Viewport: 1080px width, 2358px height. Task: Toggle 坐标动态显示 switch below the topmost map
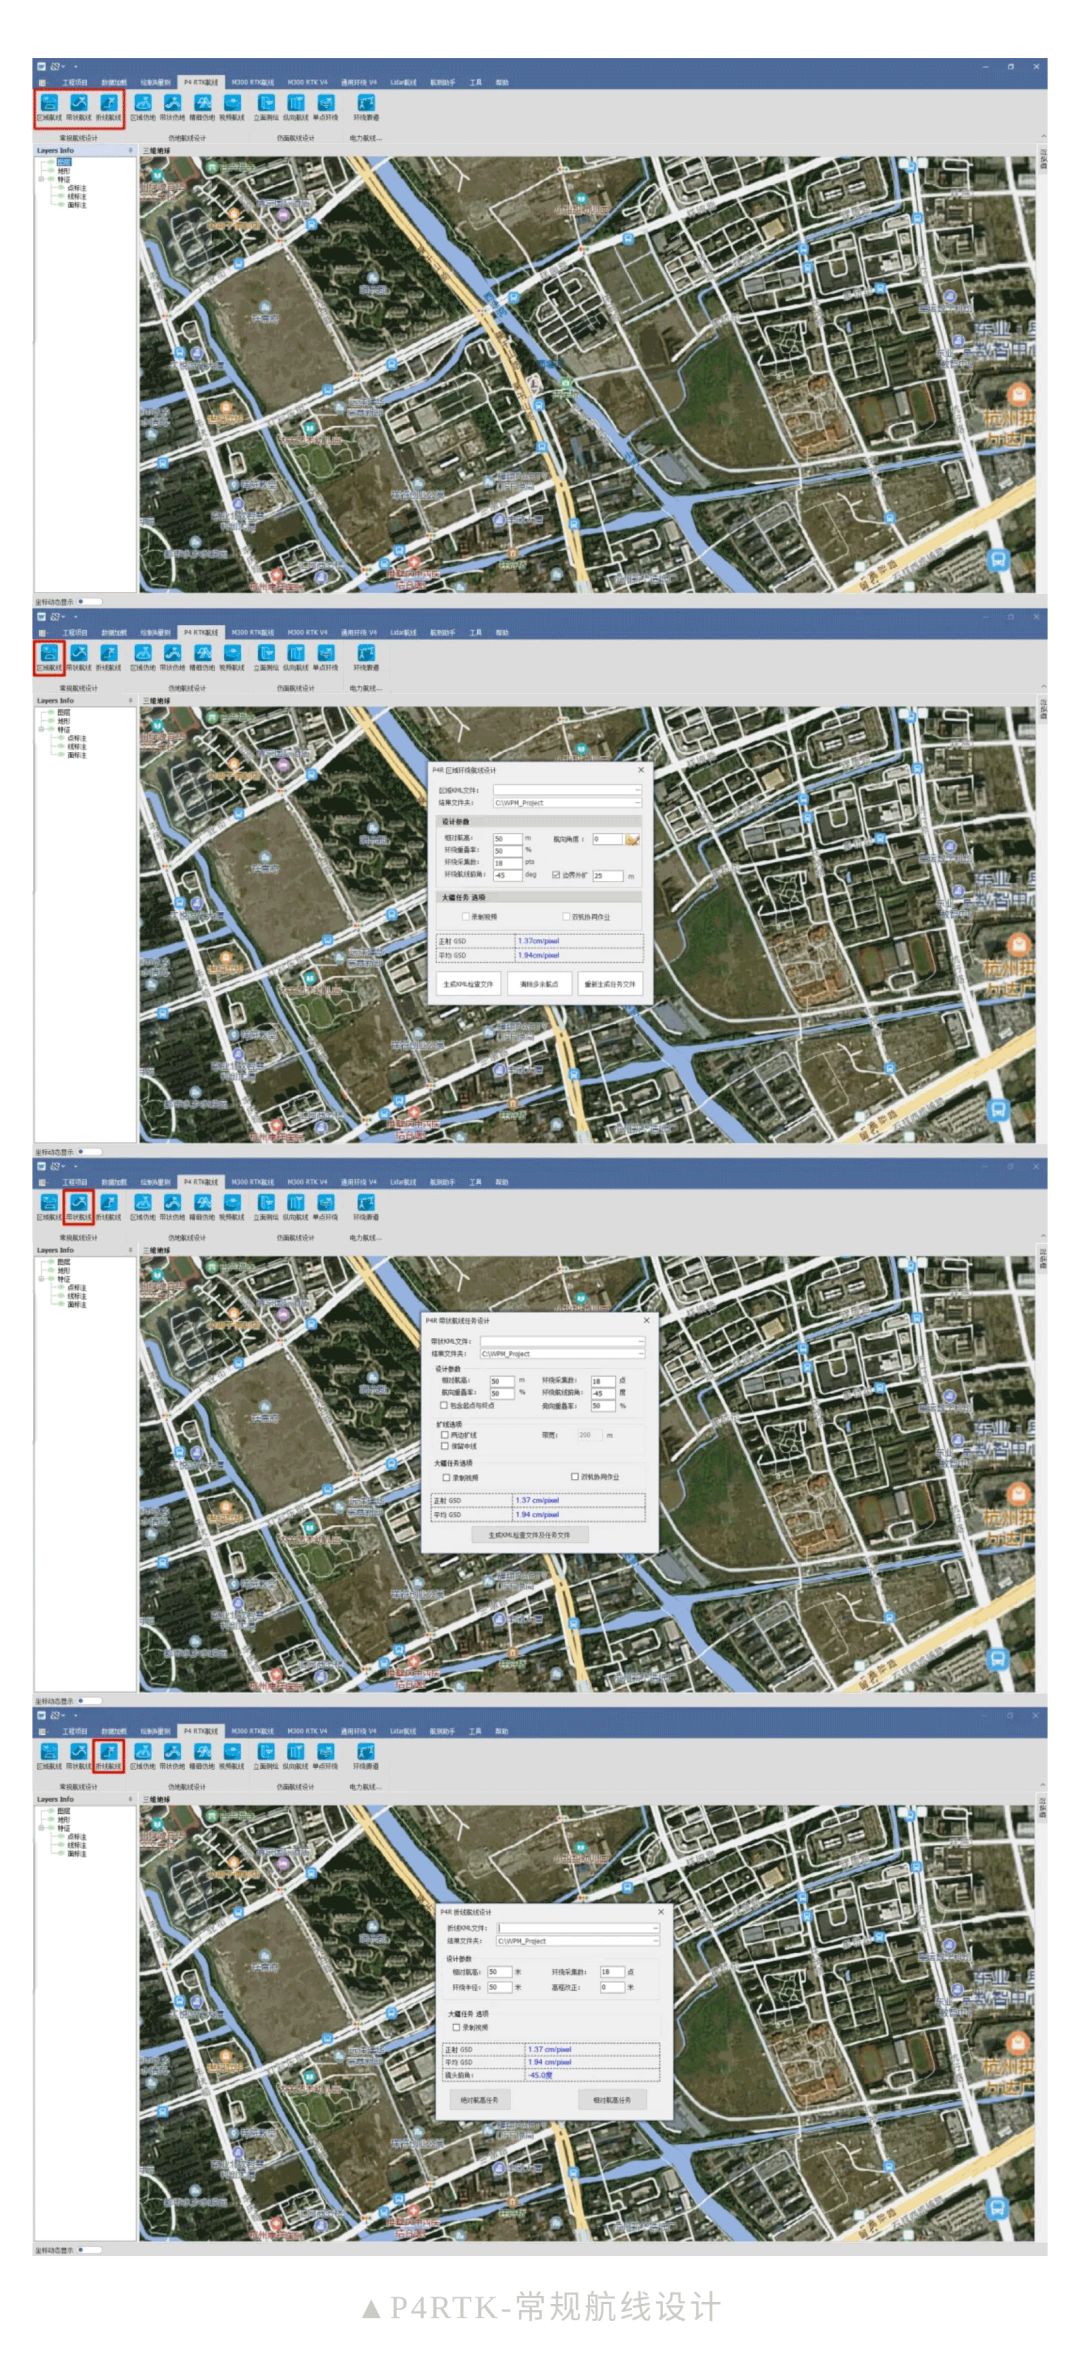pyautogui.click(x=89, y=601)
